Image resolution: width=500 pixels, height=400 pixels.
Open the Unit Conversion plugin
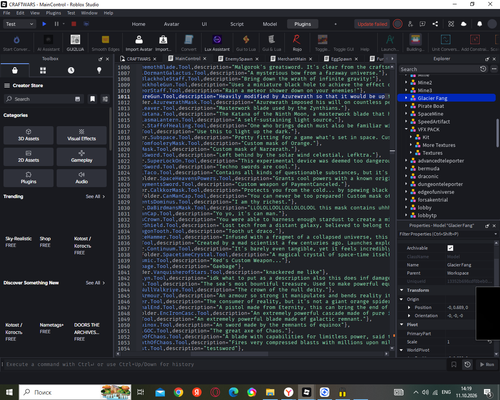(x=445, y=43)
